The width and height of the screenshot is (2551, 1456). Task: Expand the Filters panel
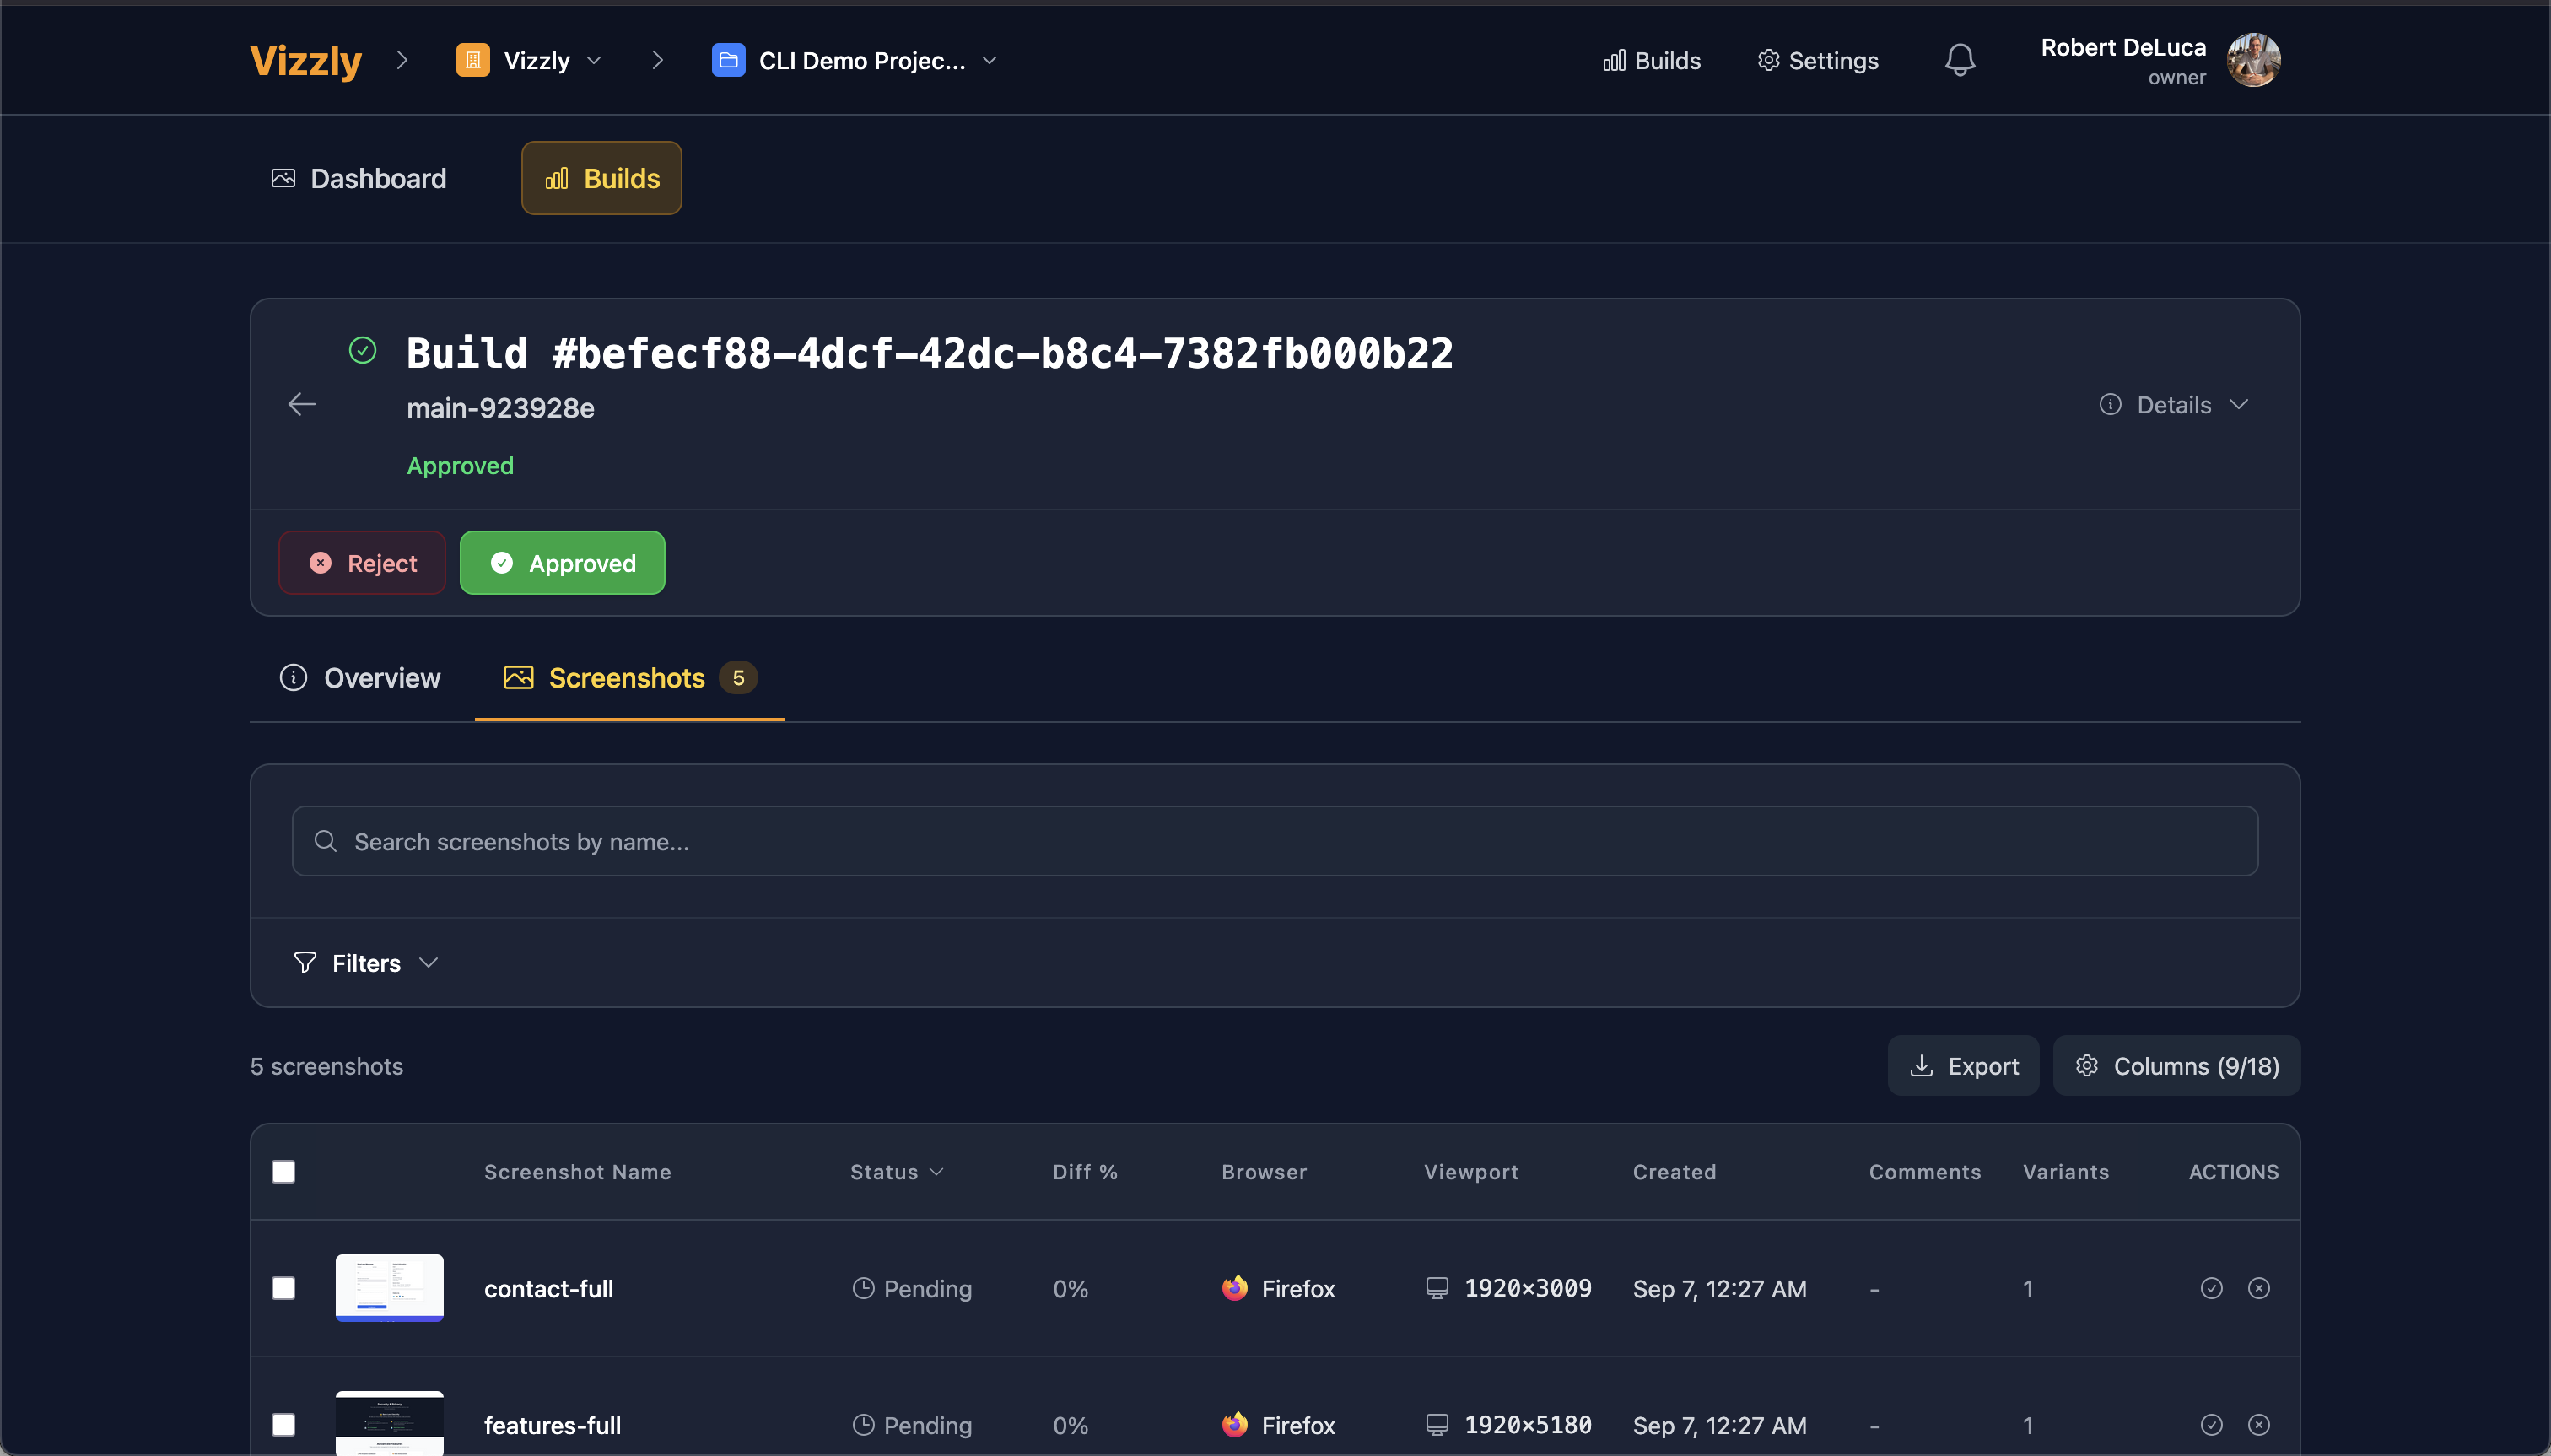[x=366, y=963]
